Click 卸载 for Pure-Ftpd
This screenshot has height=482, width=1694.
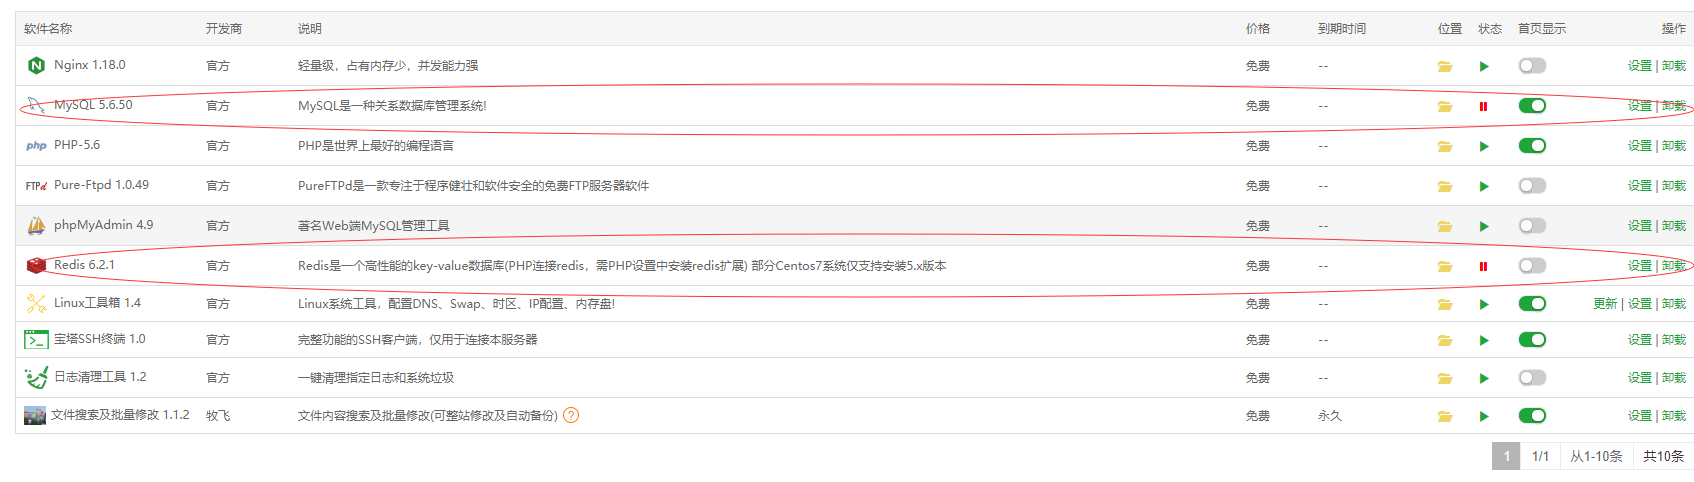[1674, 186]
